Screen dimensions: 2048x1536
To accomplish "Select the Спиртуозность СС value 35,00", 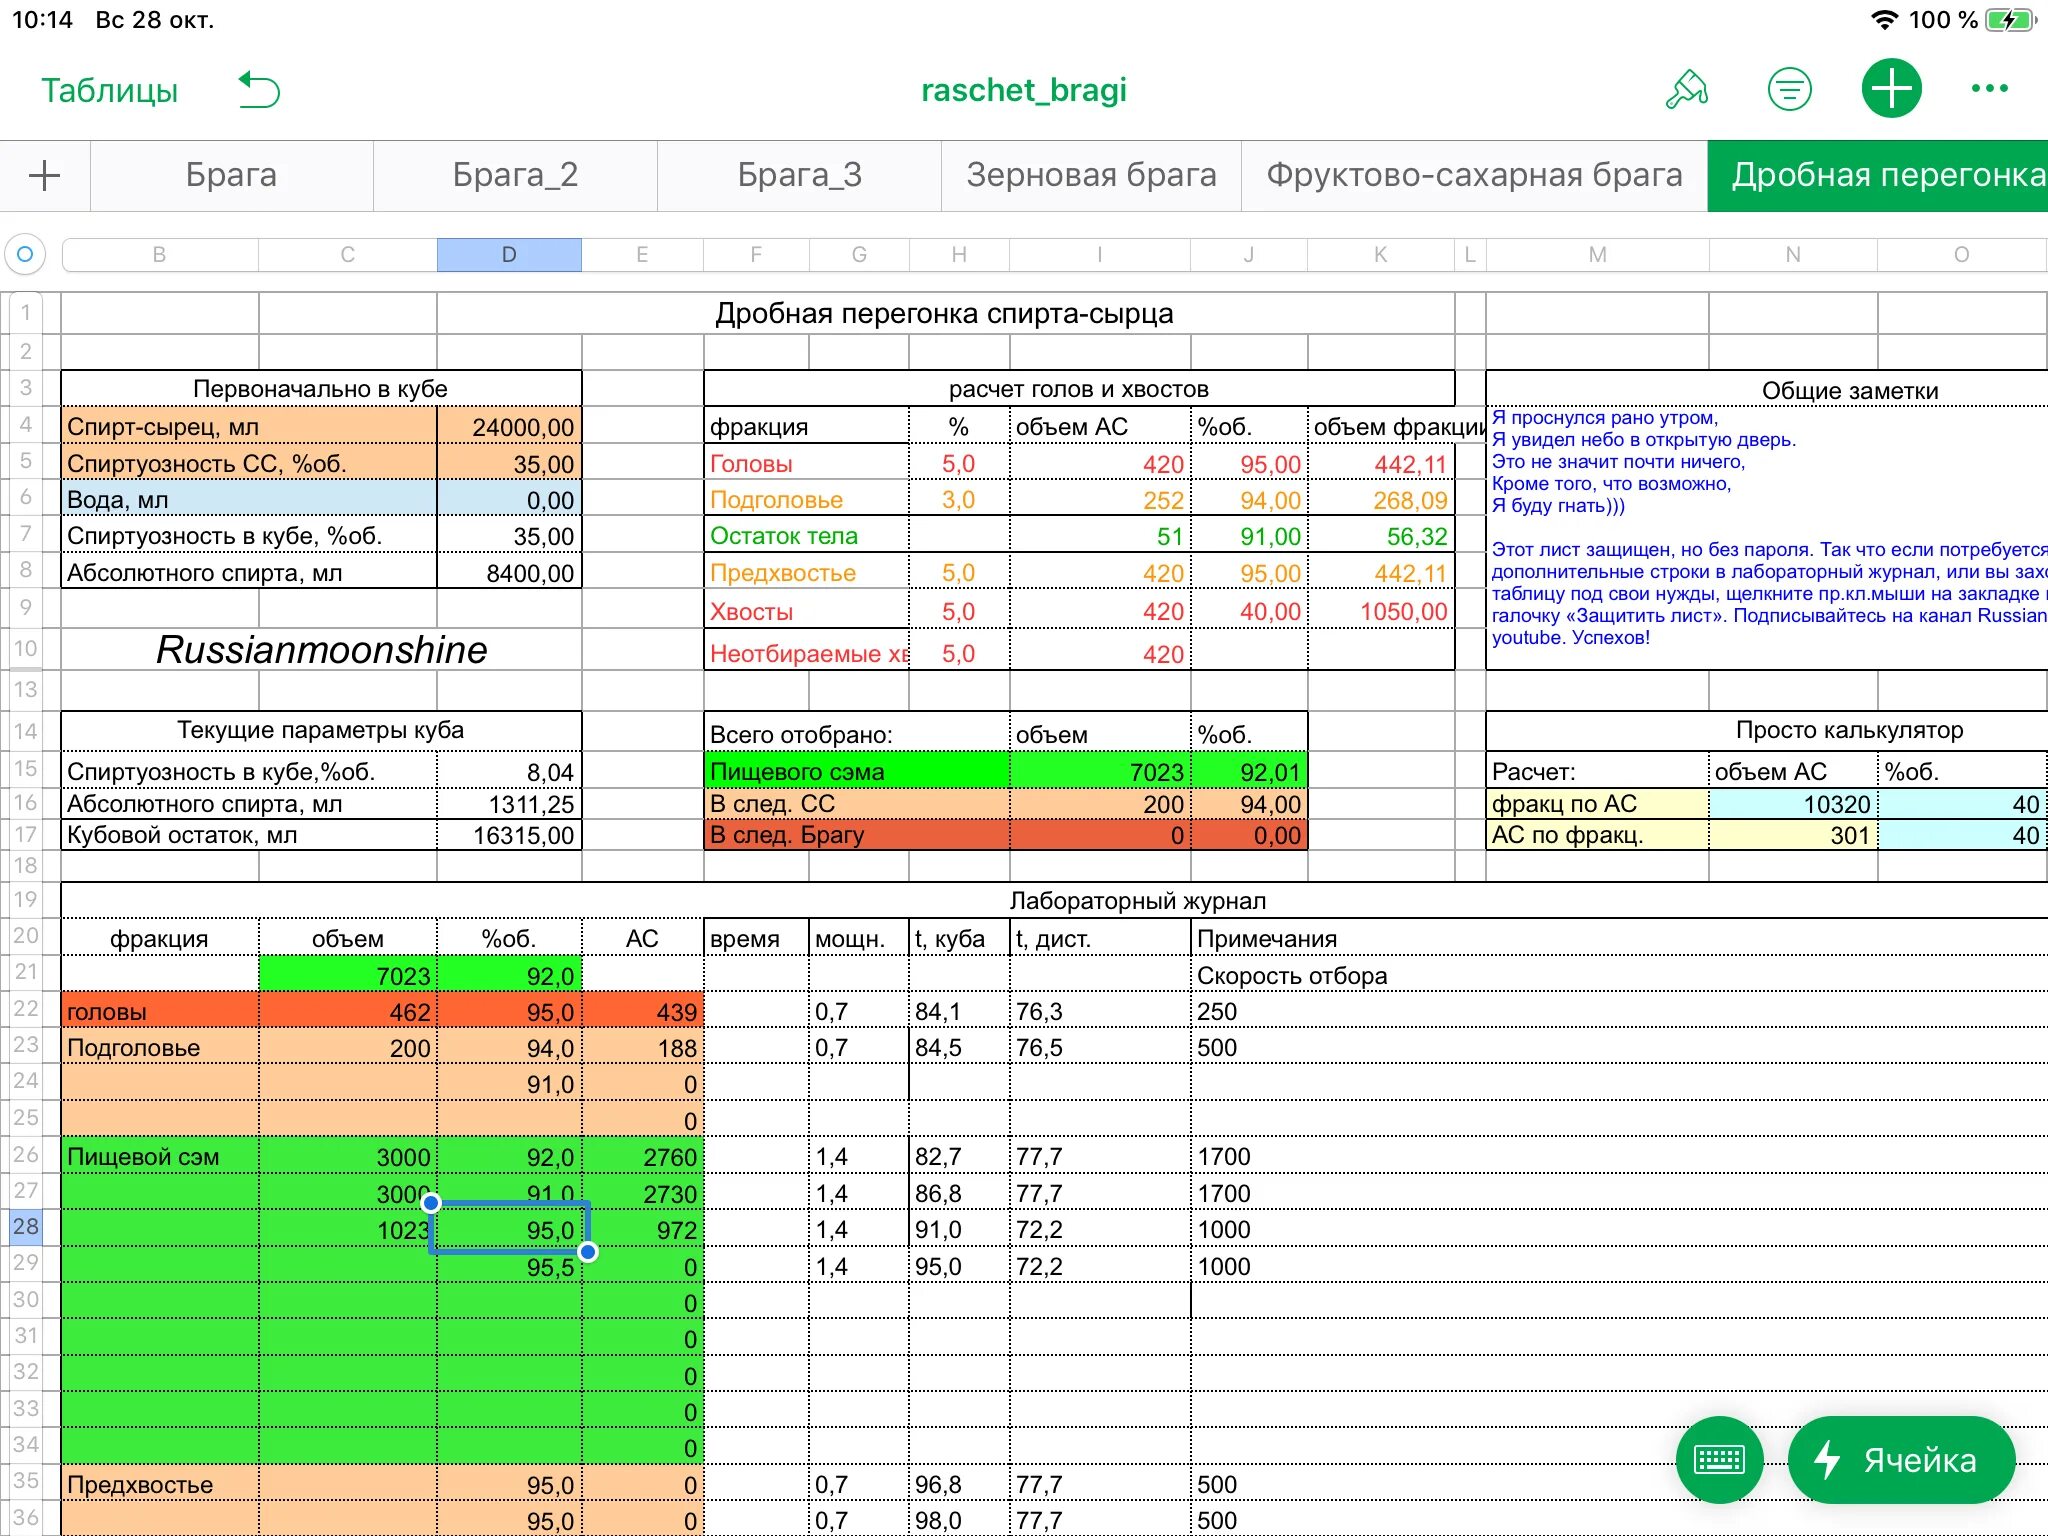I will [509, 463].
